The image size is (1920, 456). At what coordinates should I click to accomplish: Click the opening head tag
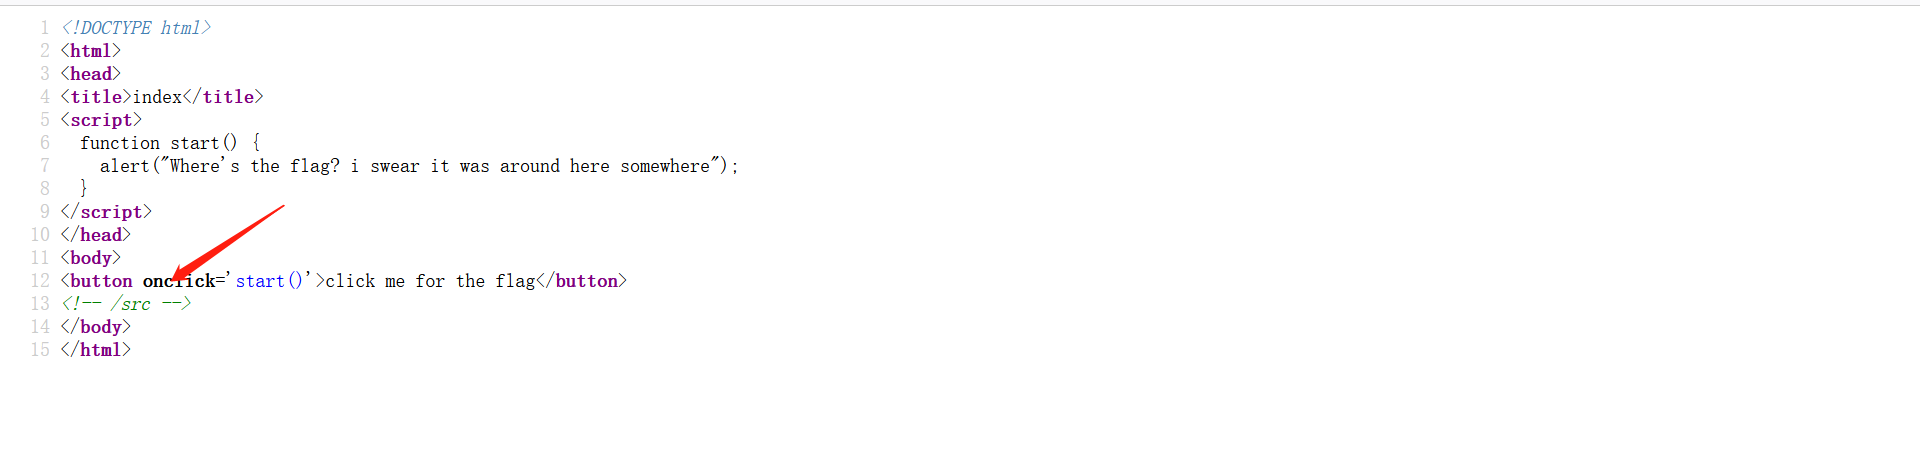(90, 74)
